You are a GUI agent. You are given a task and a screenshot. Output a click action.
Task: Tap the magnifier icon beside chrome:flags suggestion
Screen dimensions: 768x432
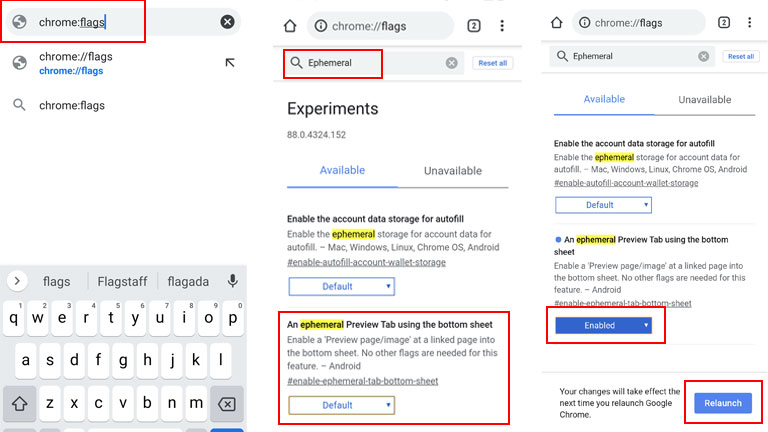point(19,105)
